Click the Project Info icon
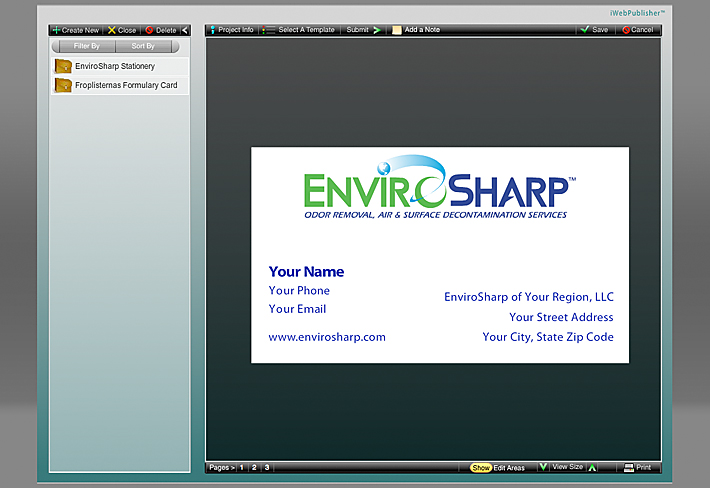Screen dimensions: 710x488 [x=212, y=30]
